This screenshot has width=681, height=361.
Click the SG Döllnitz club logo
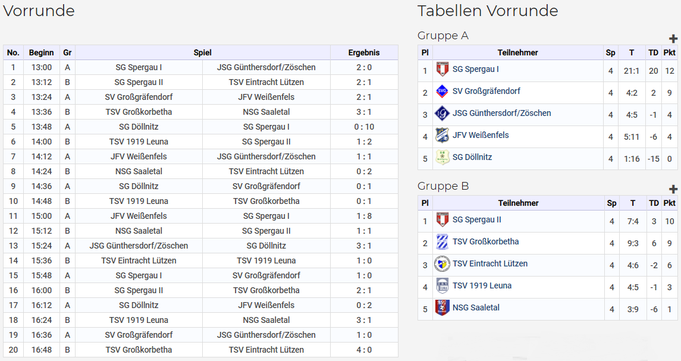pos(442,157)
